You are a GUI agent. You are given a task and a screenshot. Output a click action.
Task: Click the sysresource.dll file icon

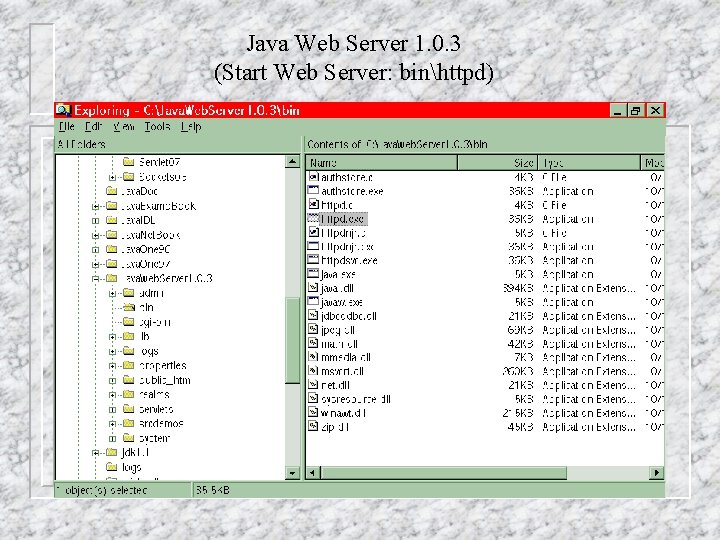coord(313,398)
